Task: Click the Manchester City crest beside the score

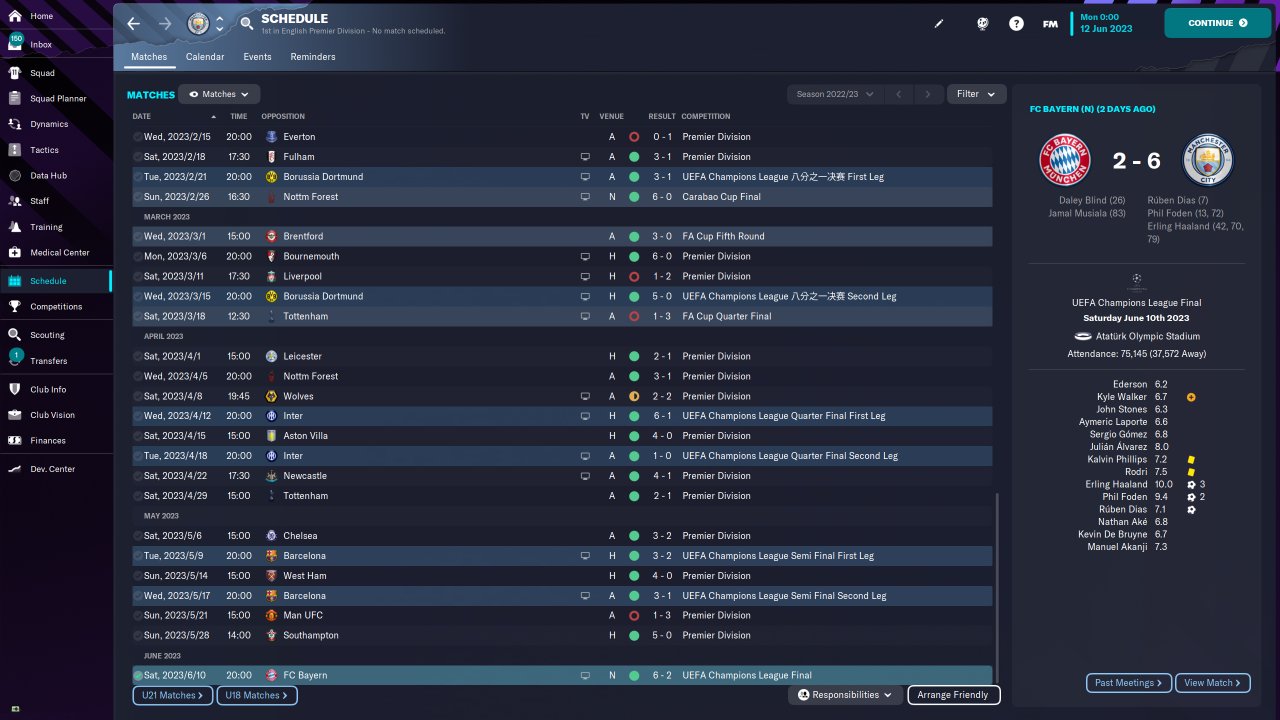Action: [1208, 160]
